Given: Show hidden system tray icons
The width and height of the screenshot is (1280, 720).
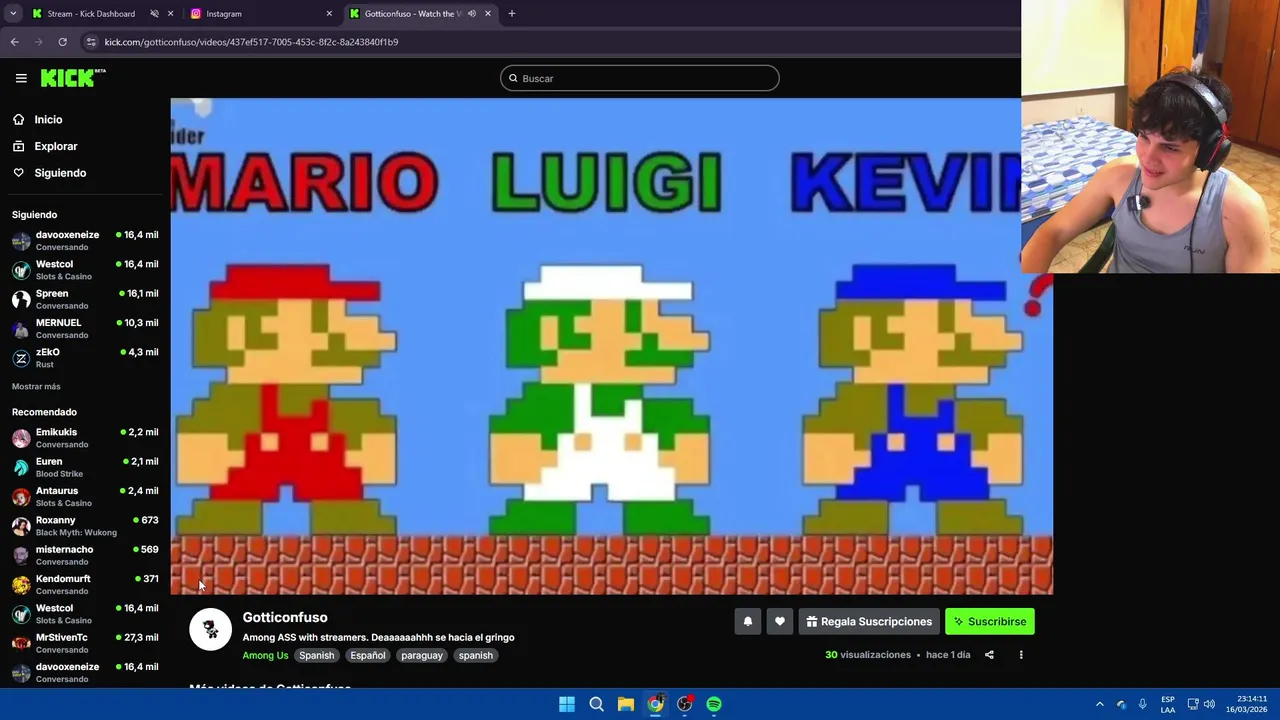Looking at the screenshot, I should pos(1099,704).
